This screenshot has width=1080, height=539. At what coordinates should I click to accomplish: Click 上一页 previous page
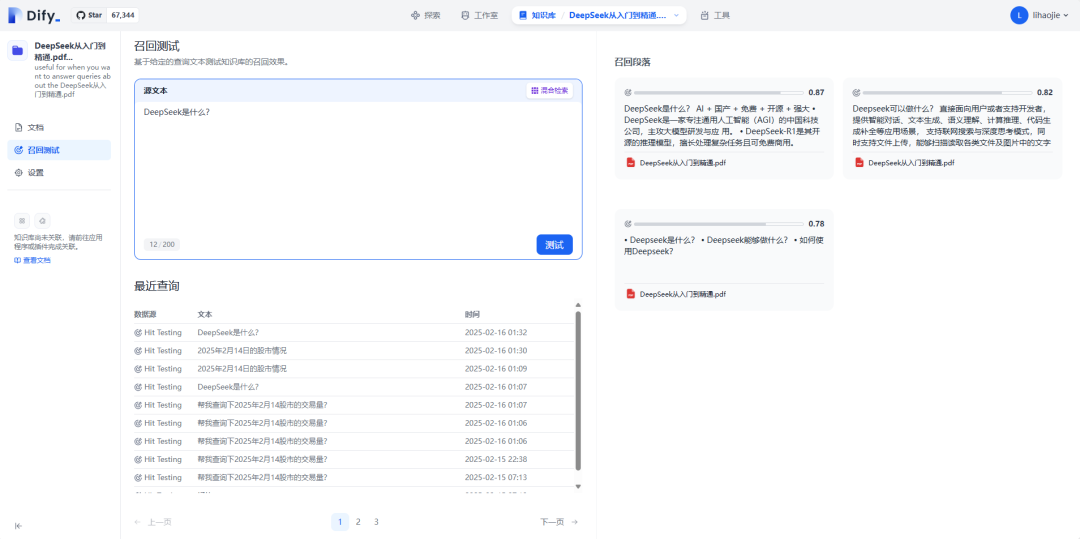154,522
